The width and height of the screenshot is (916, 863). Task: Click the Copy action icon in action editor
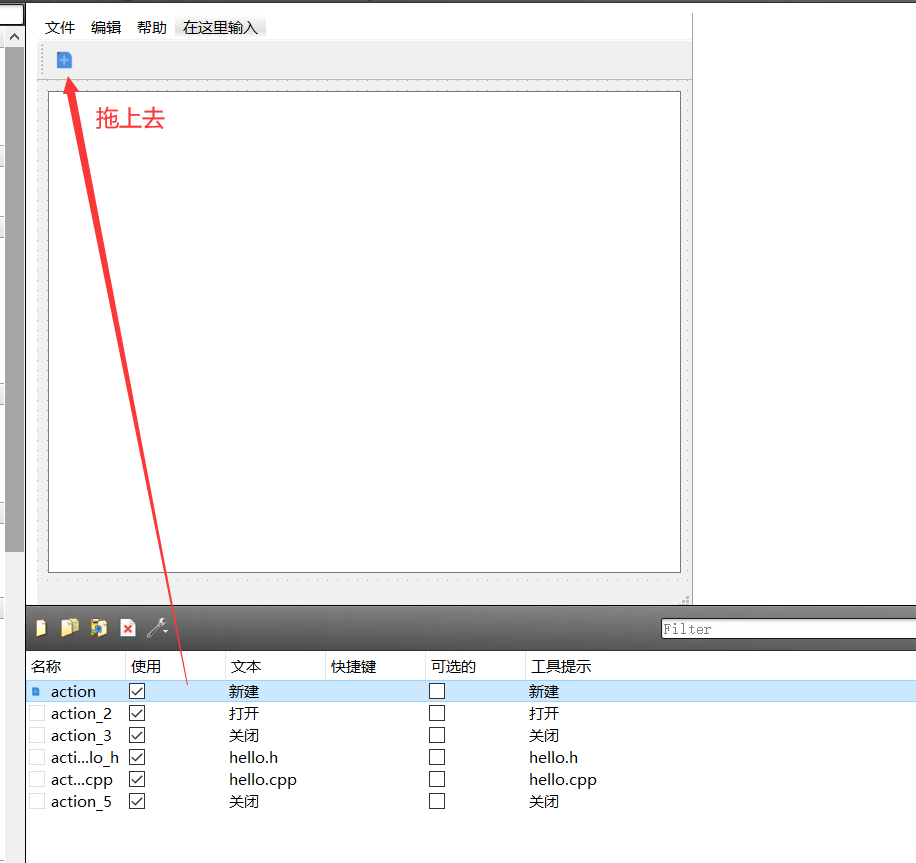[x=70, y=628]
